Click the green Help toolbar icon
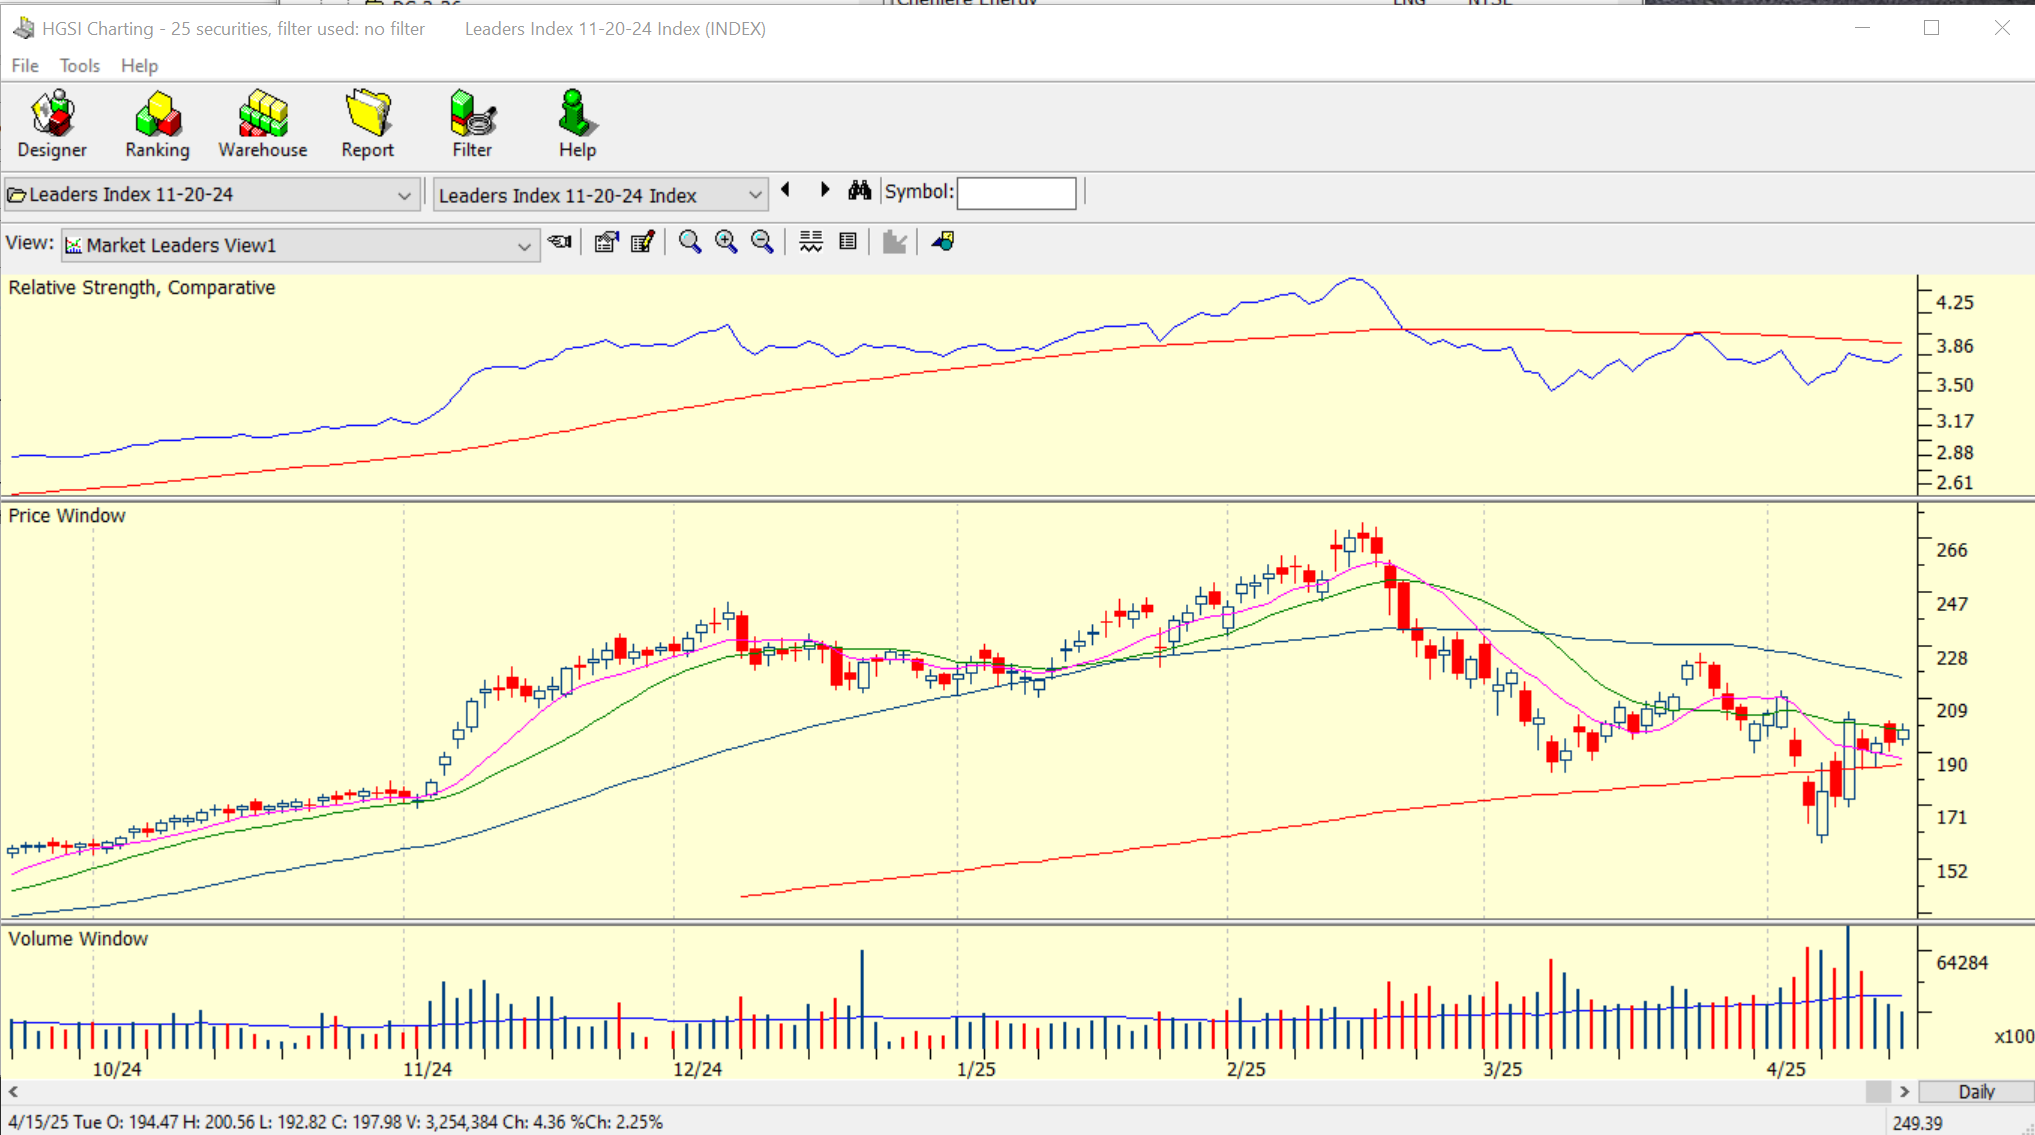 [577, 124]
